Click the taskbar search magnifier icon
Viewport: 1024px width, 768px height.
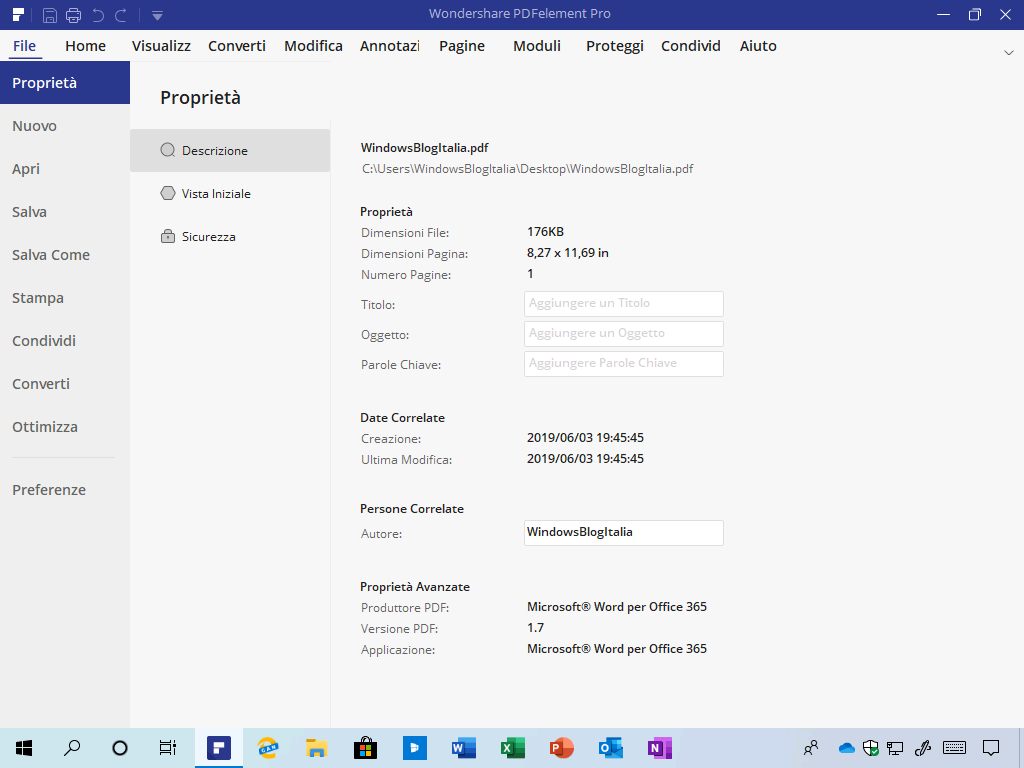click(x=72, y=748)
